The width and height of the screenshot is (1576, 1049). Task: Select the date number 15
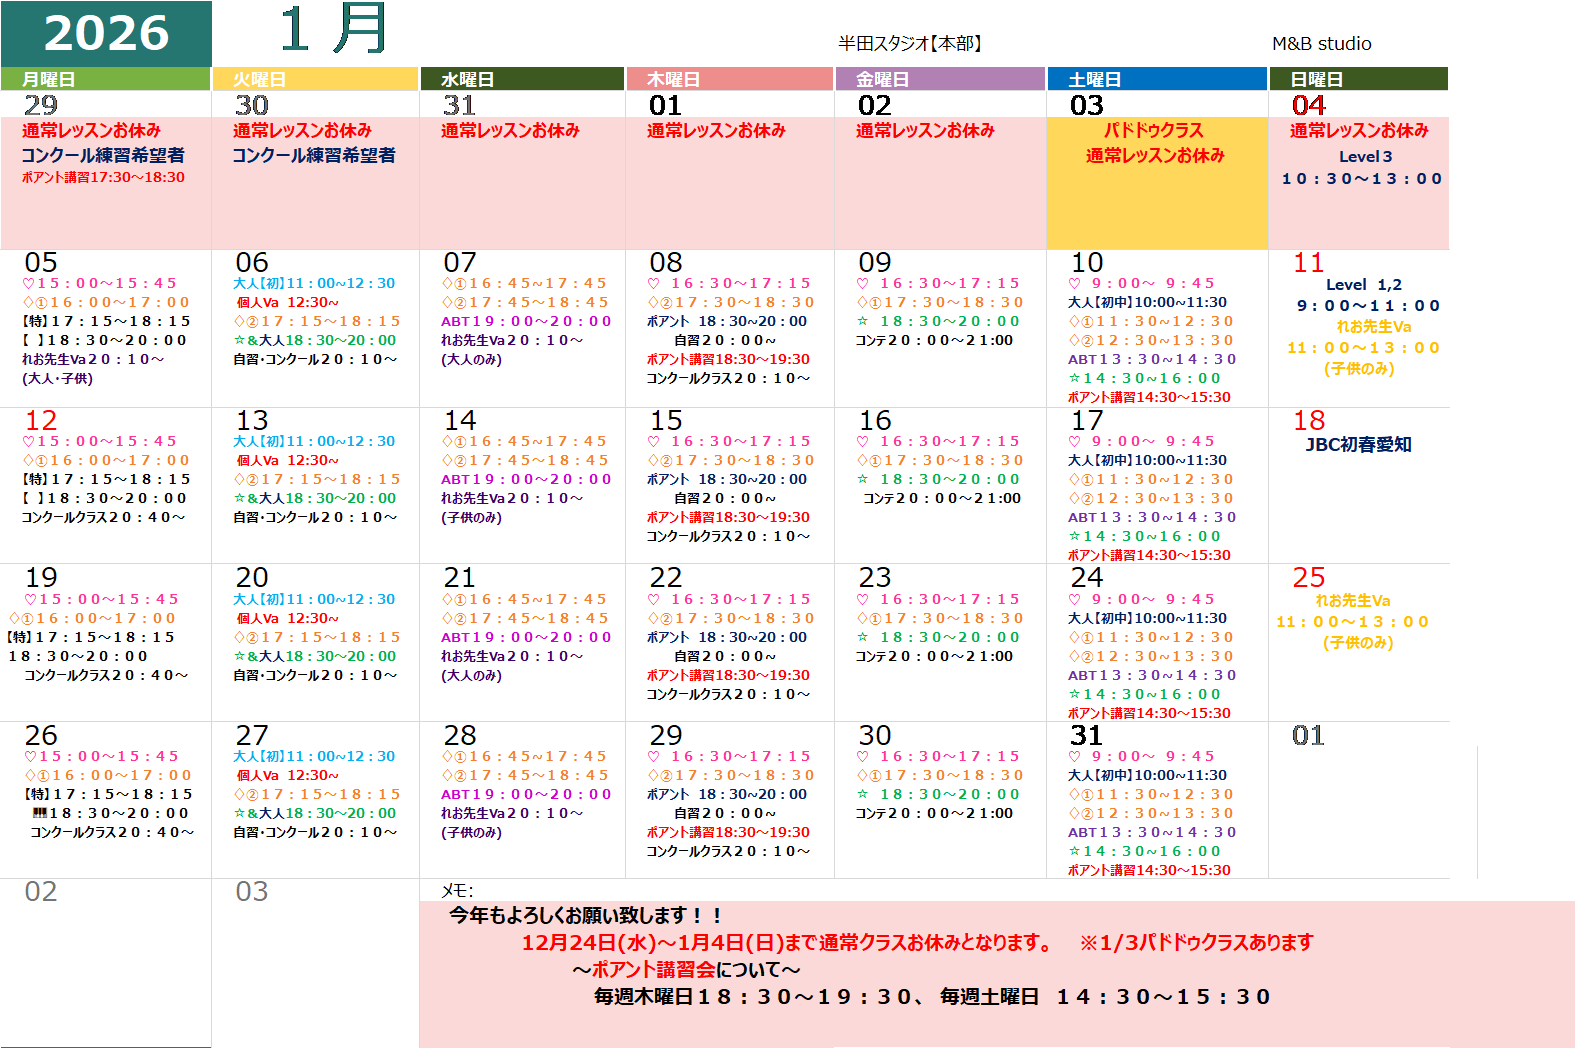pyautogui.click(x=666, y=421)
